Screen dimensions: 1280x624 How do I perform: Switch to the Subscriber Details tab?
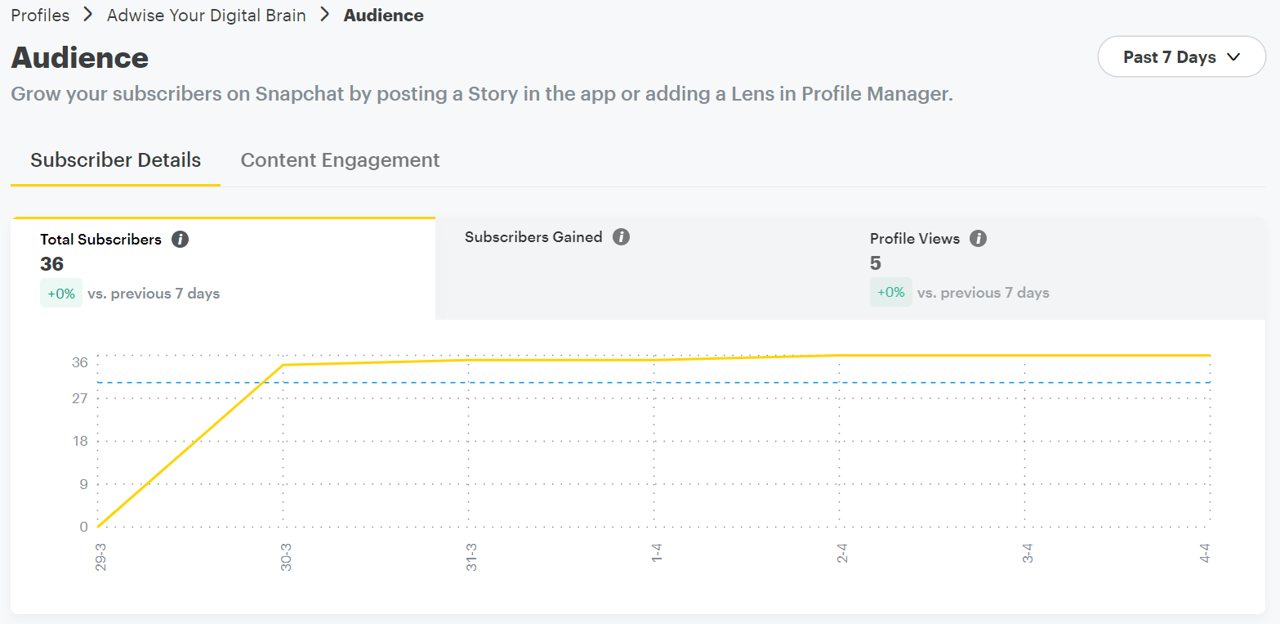tap(115, 160)
